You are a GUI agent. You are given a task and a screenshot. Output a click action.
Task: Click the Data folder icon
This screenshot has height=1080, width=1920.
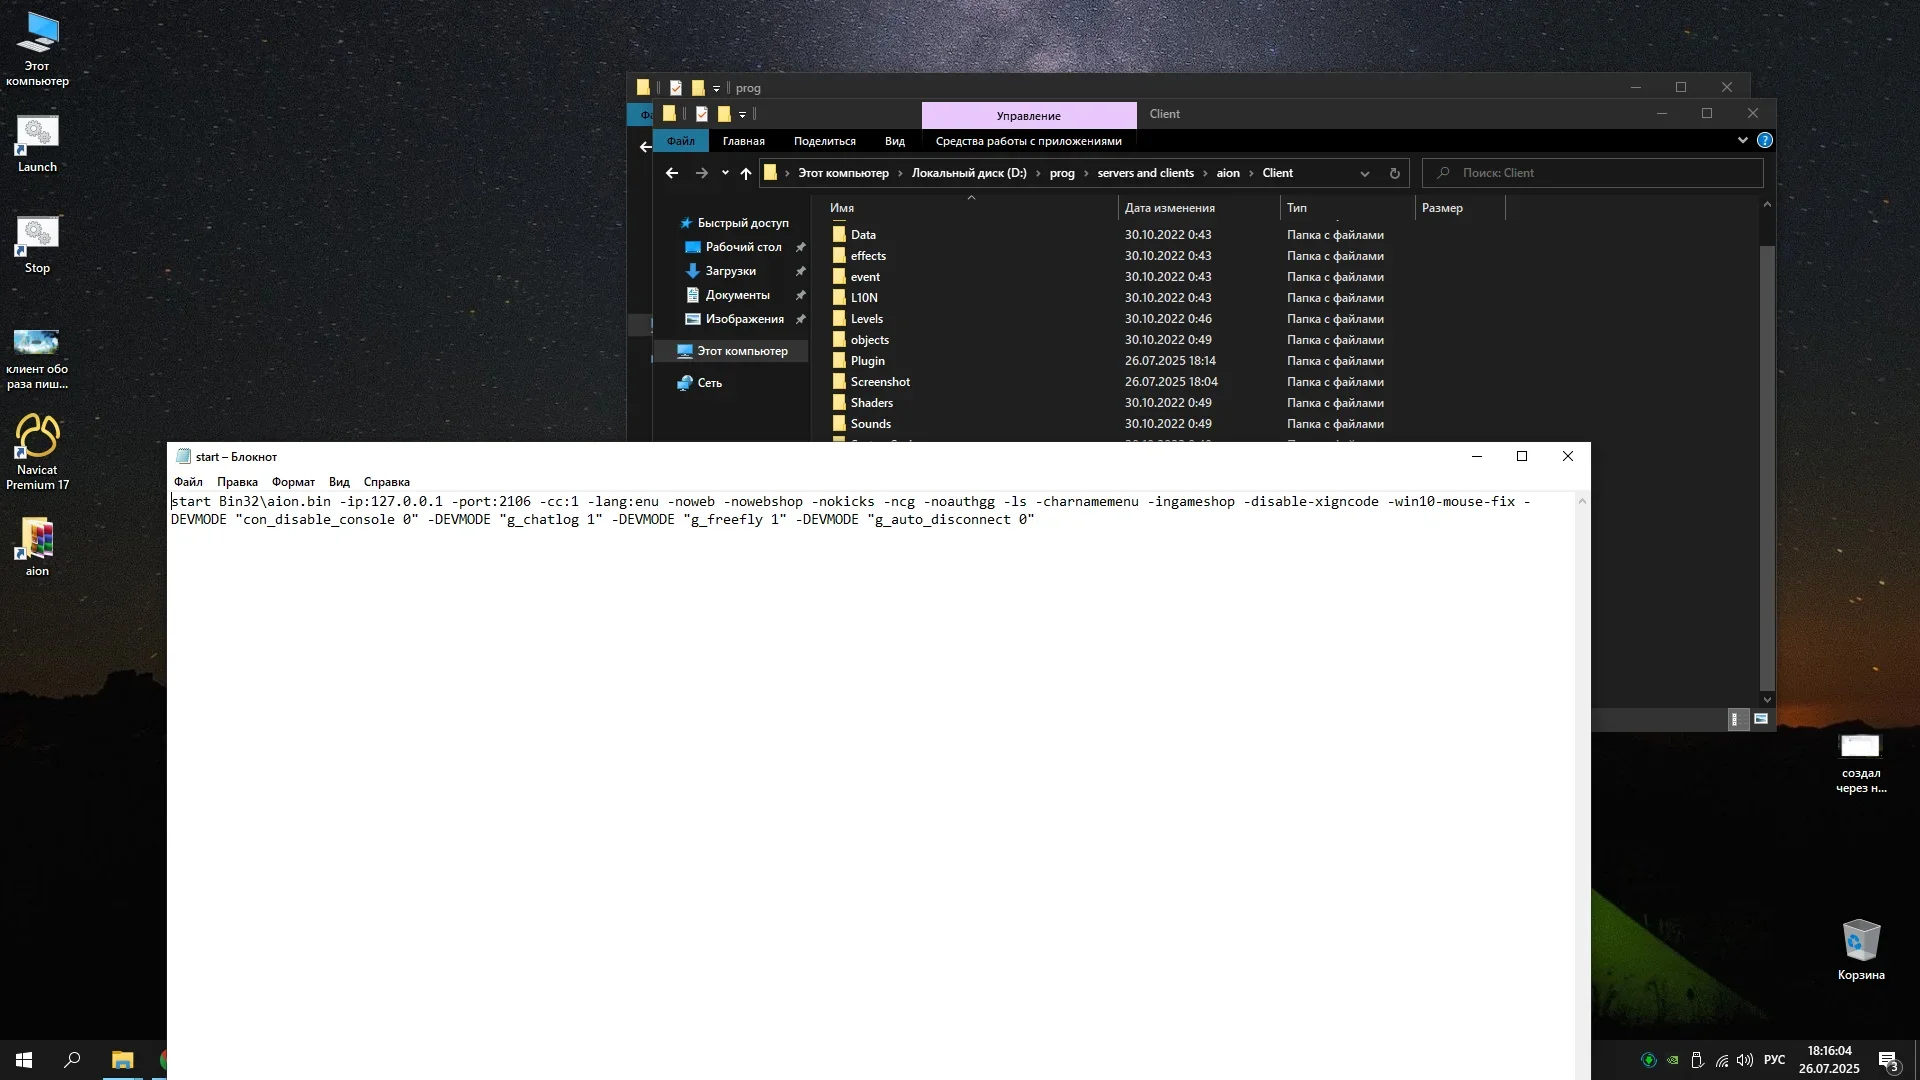pyautogui.click(x=840, y=234)
